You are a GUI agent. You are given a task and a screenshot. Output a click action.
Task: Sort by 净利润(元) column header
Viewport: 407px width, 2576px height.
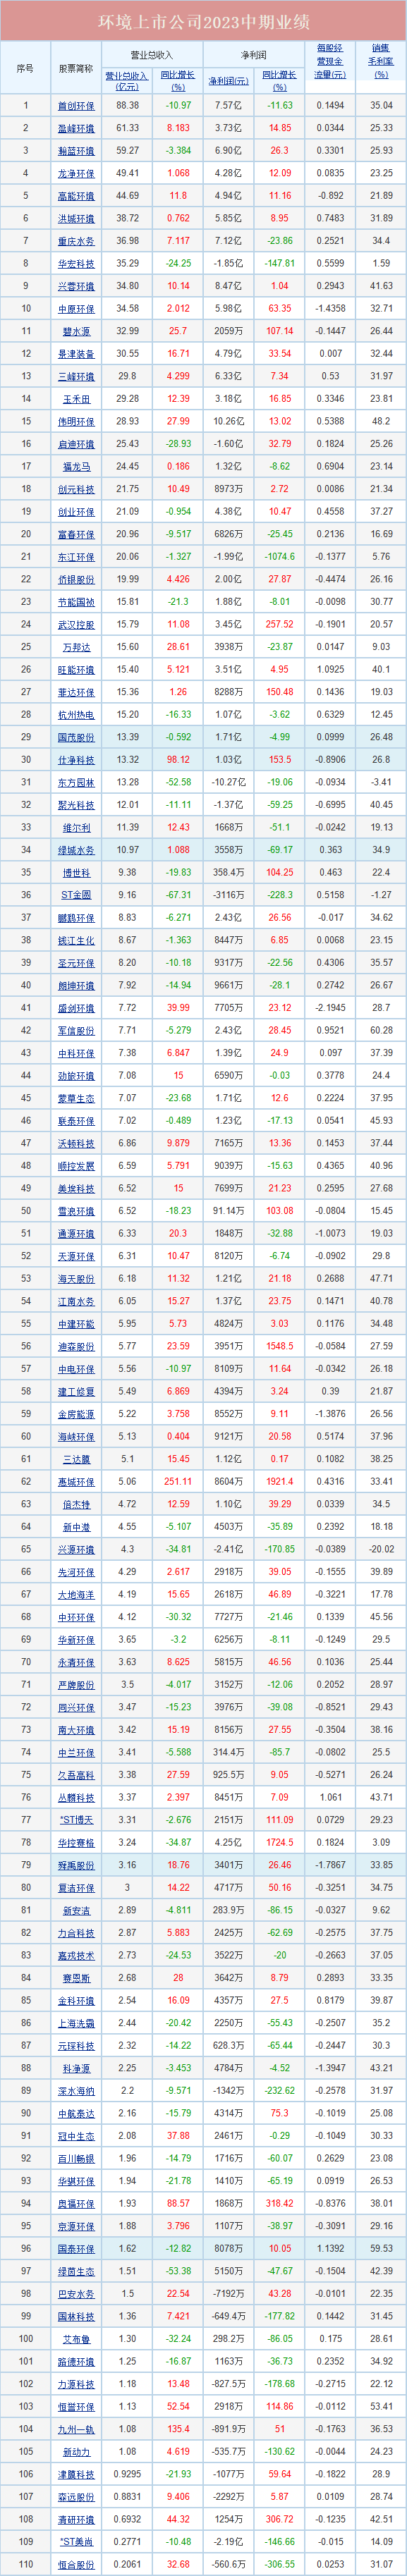(x=227, y=80)
